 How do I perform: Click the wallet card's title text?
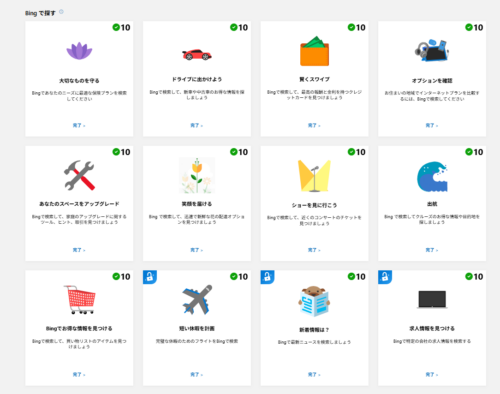tap(314, 79)
